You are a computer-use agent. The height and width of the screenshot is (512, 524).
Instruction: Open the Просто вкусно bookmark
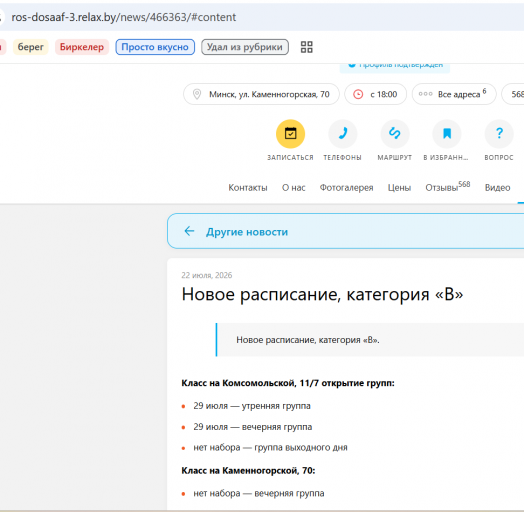click(155, 47)
